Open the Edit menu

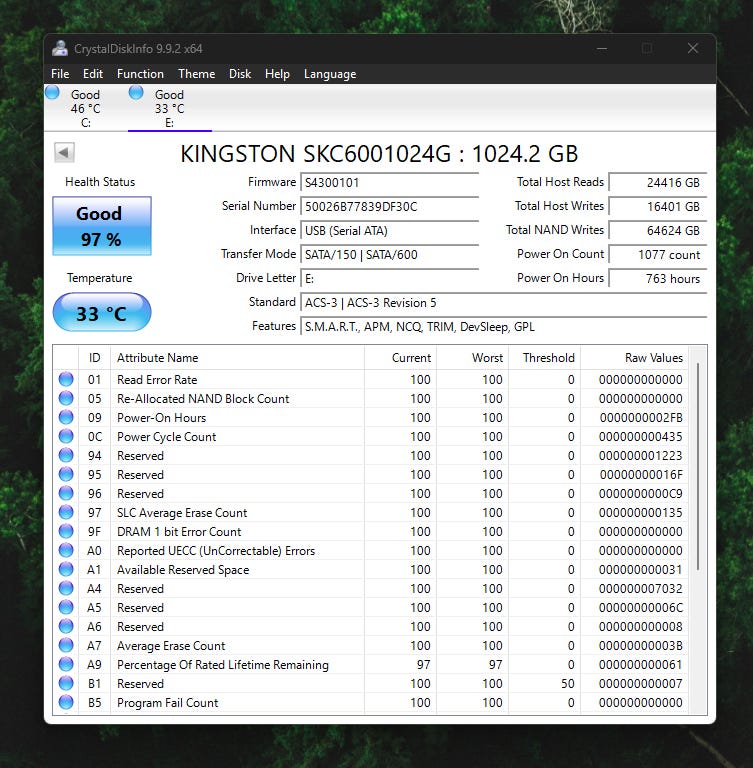click(93, 74)
